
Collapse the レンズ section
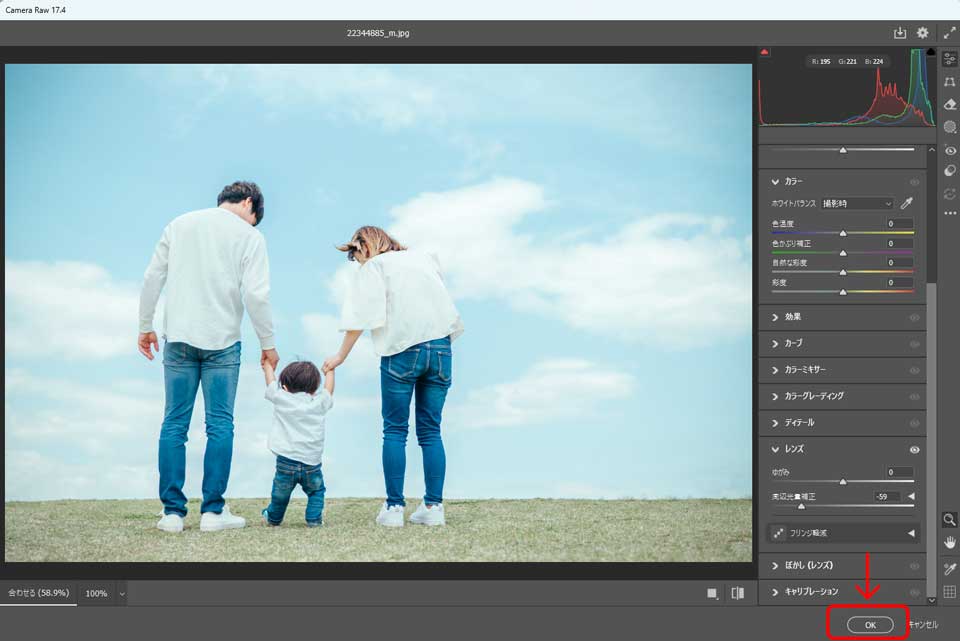tap(775, 449)
